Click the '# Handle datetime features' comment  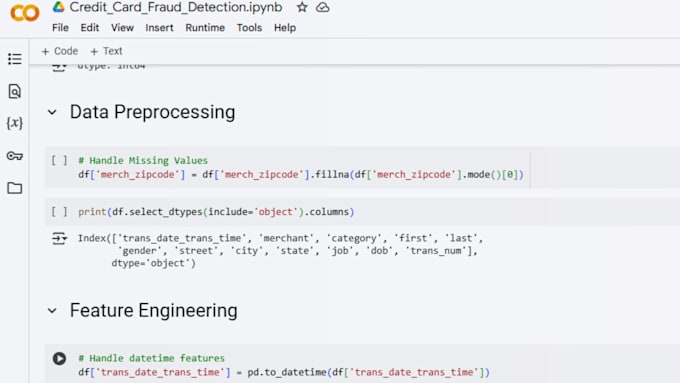coord(151,358)
